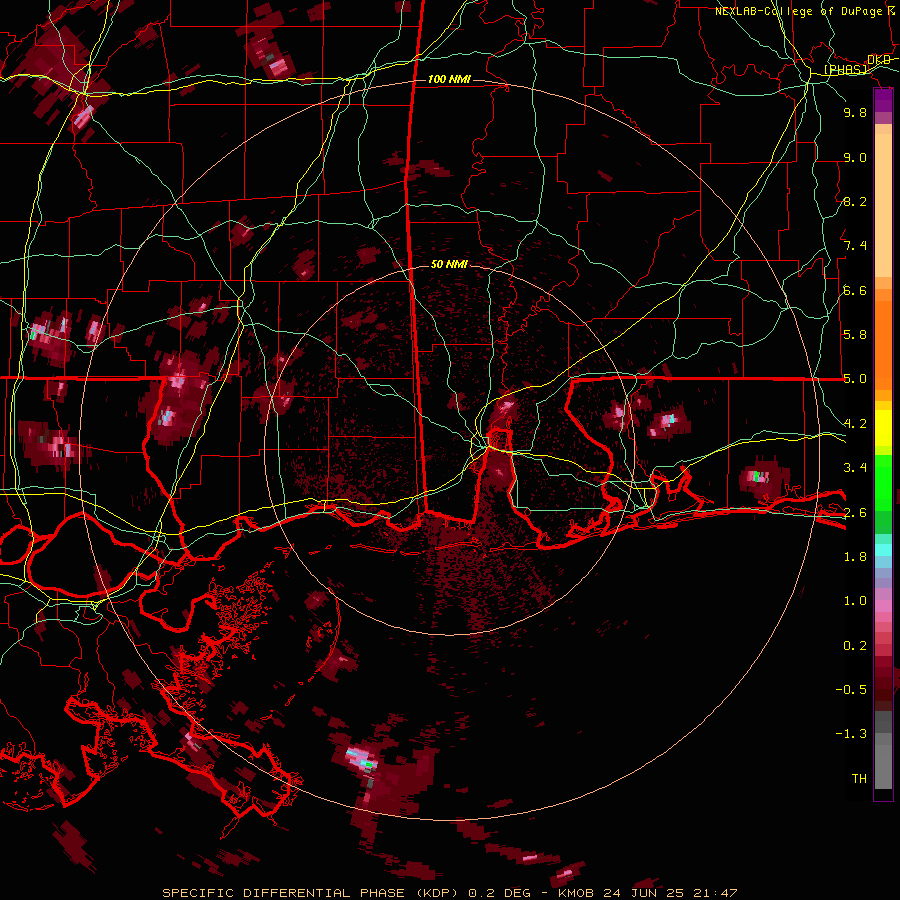Image resolution: width=900 pixels, height=900 pixels.
Task: Click the 1.8 scale value
Action: [855, 557]
